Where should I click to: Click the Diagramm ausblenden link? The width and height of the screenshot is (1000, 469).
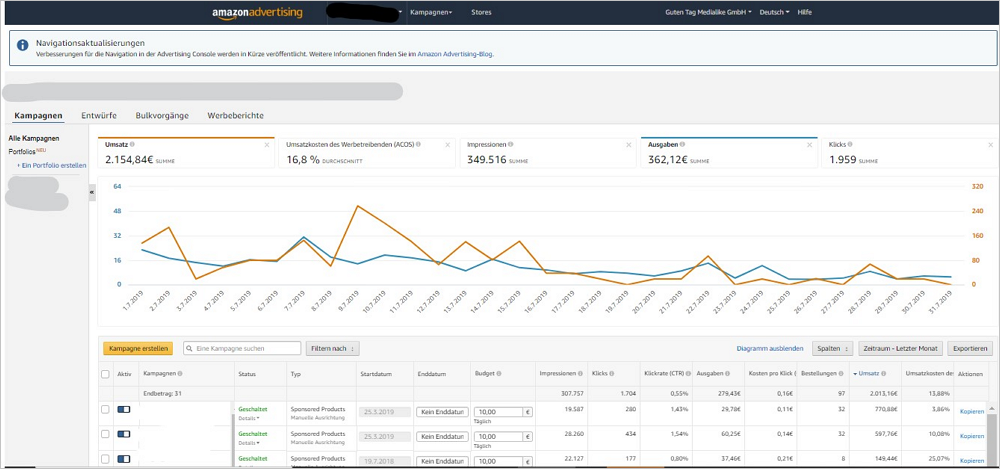(x=769, y=348)
